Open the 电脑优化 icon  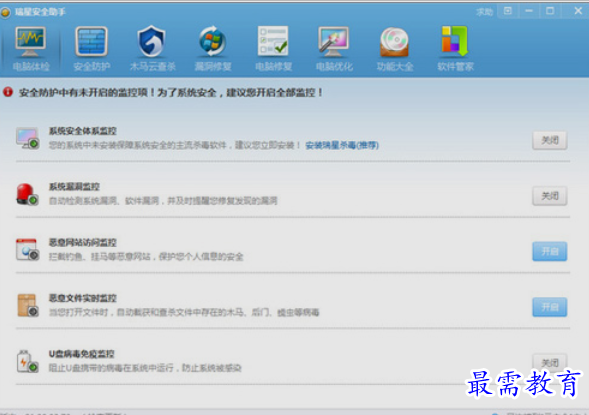[x=334, y=41]
